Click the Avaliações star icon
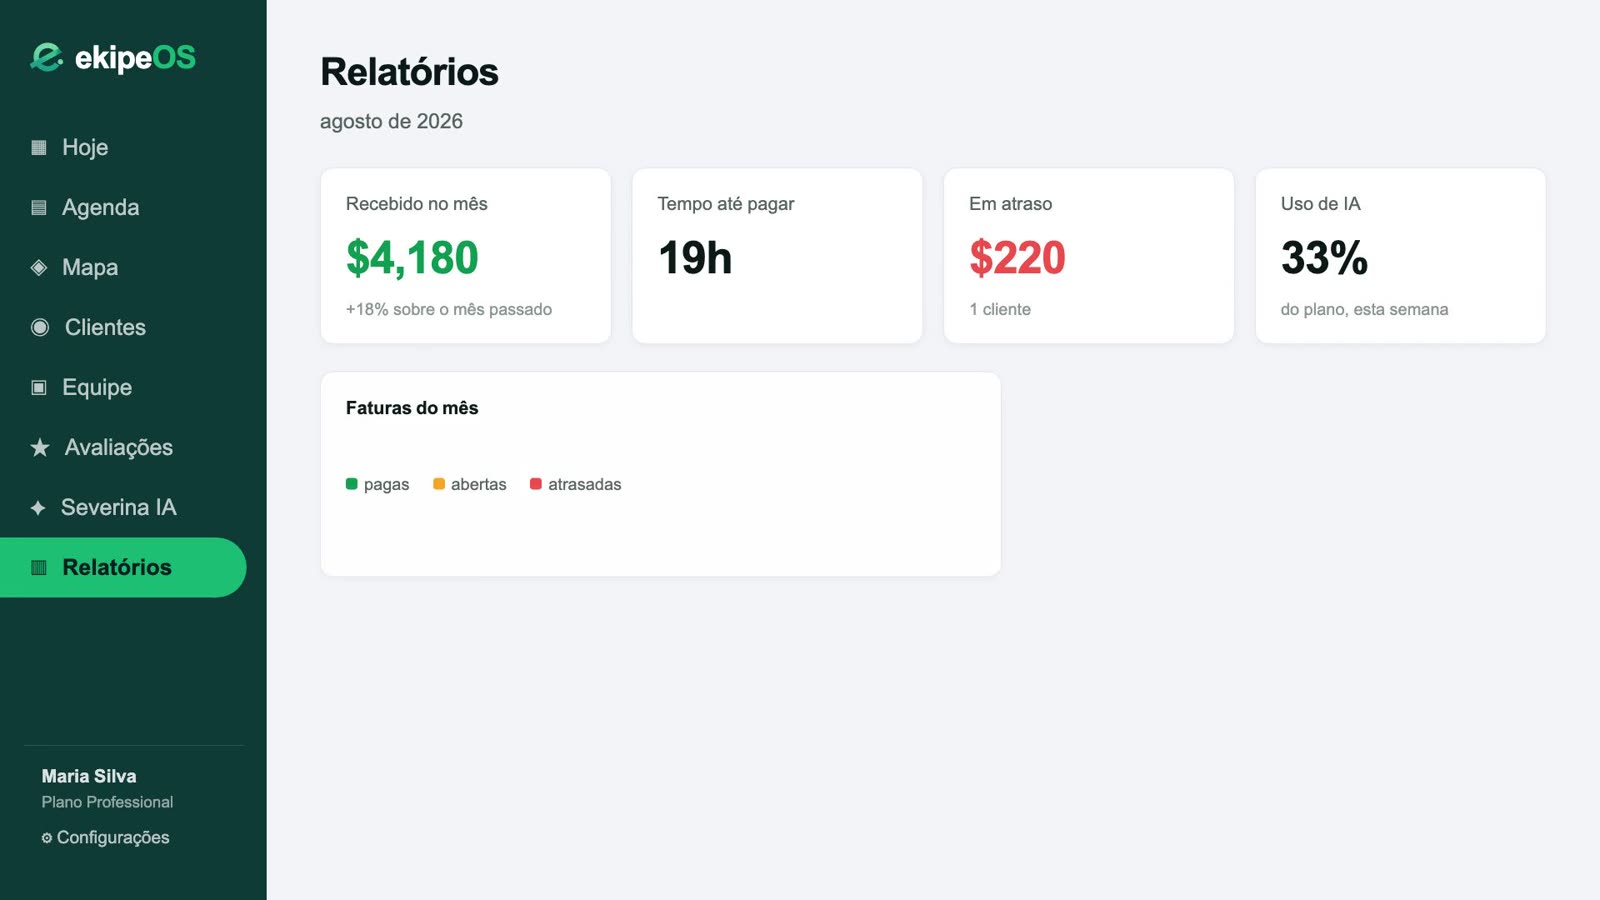Viewport: 1600px width, 900px height. tap(40, 447)
